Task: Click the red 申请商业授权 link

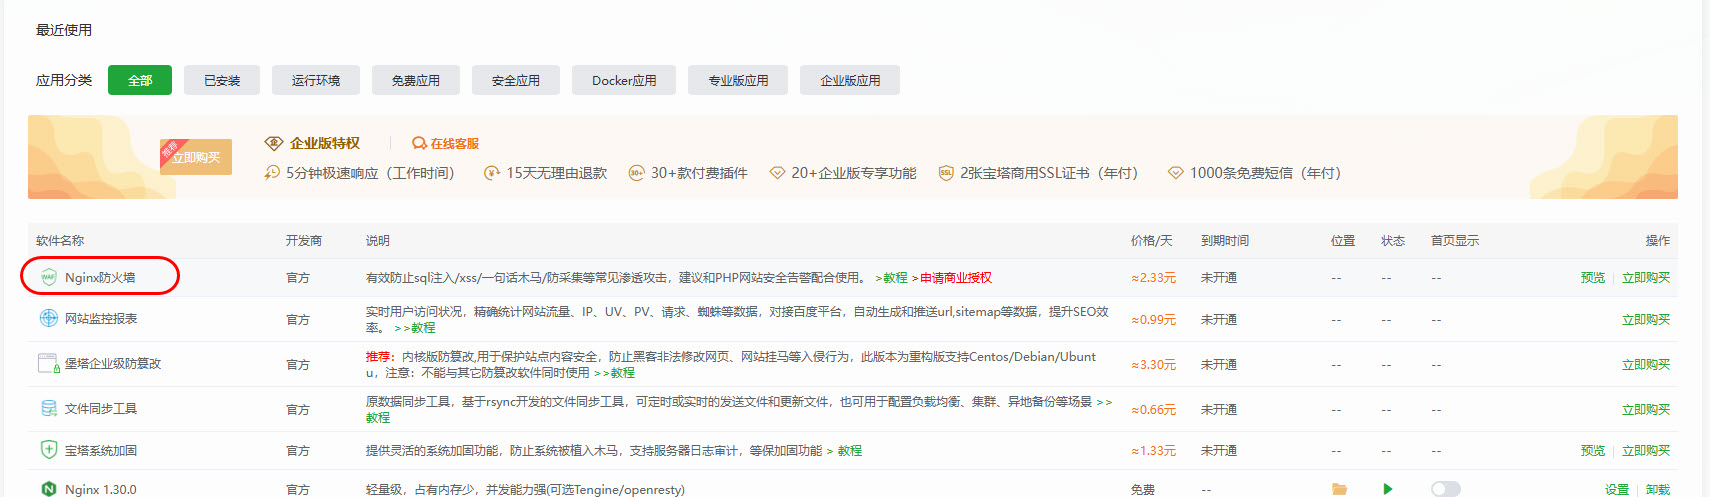Action: (956, 277)
